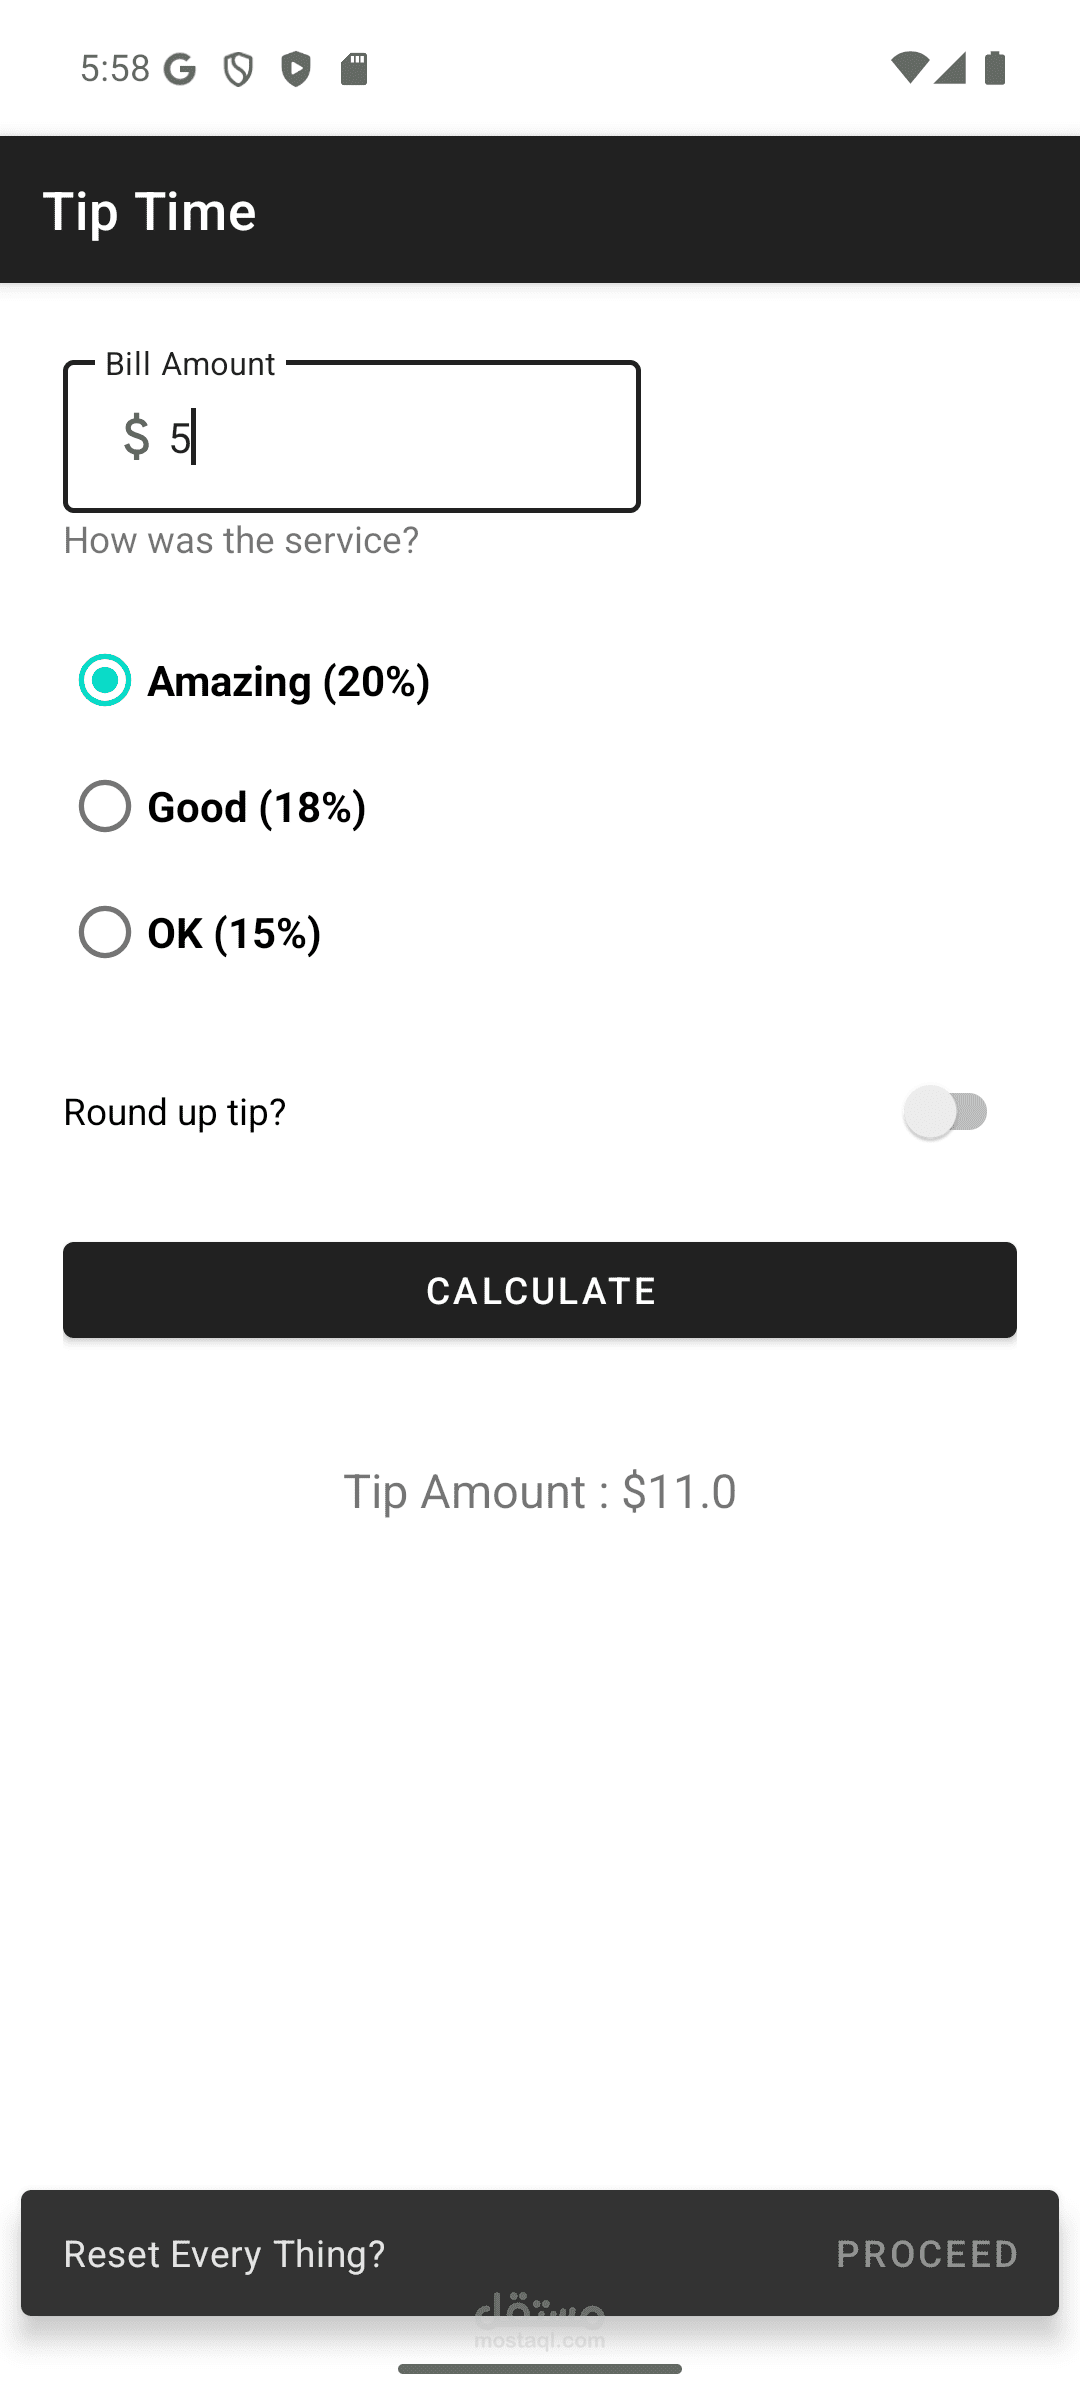This screenshot has height=2400, width=1080.
Task: Tap the SD card status icon
Action: (354, 69)
